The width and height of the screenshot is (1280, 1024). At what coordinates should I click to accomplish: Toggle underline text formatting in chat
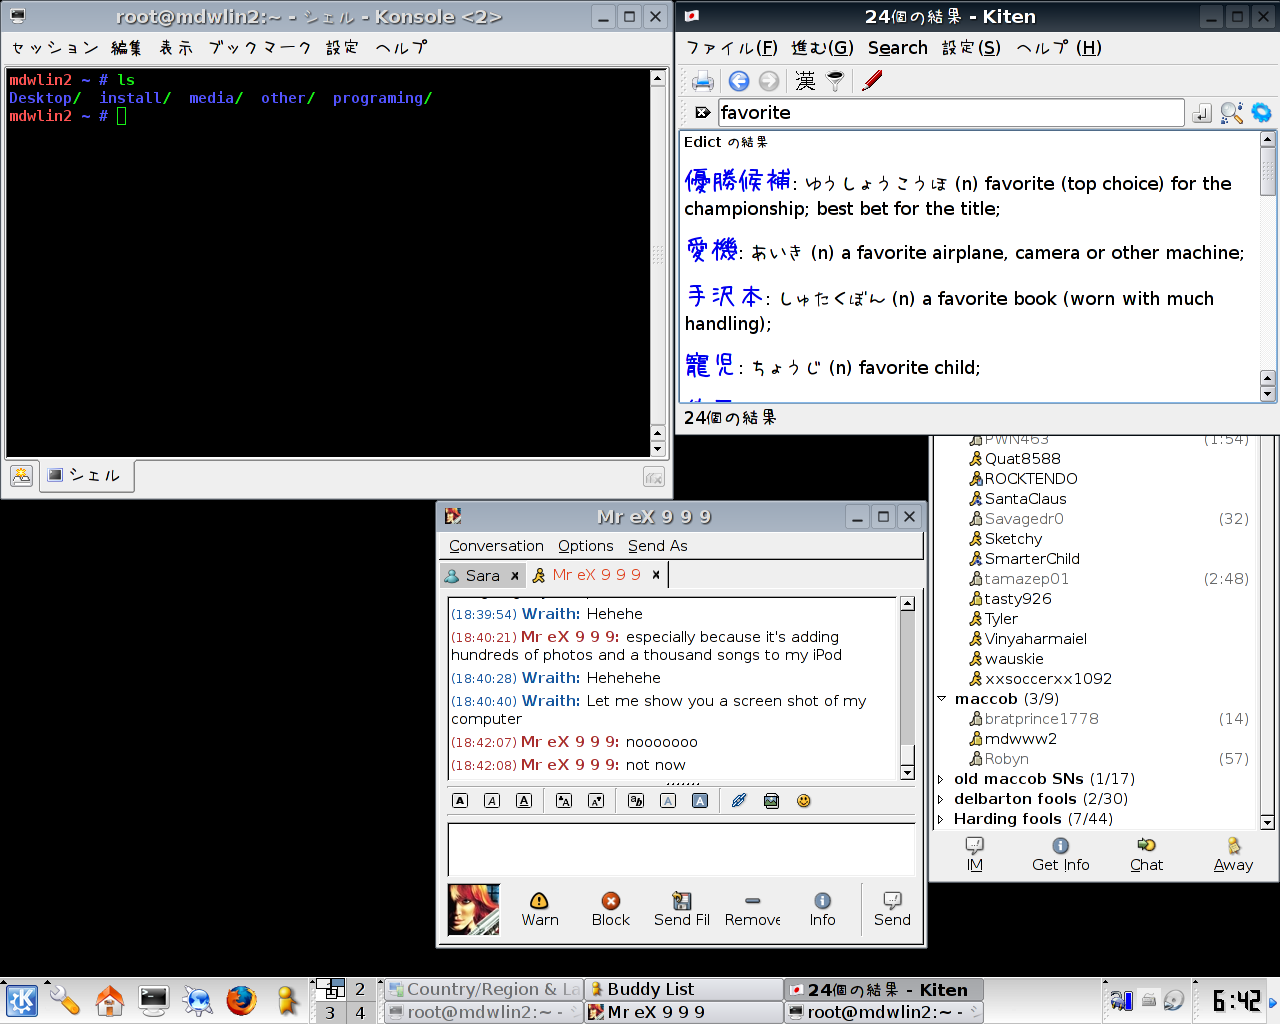point(524,801)
